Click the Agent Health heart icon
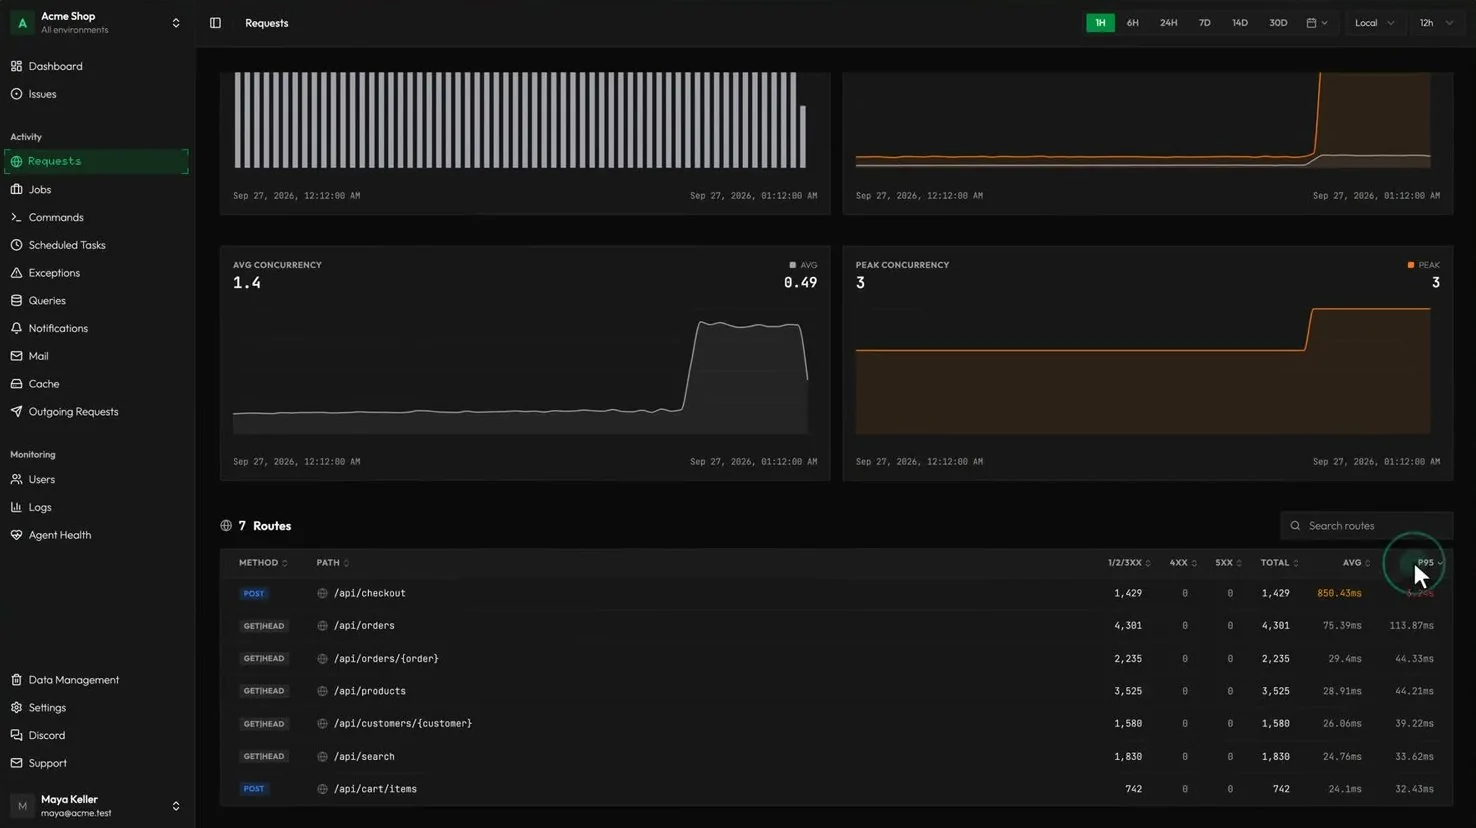 tap(16, 535)
